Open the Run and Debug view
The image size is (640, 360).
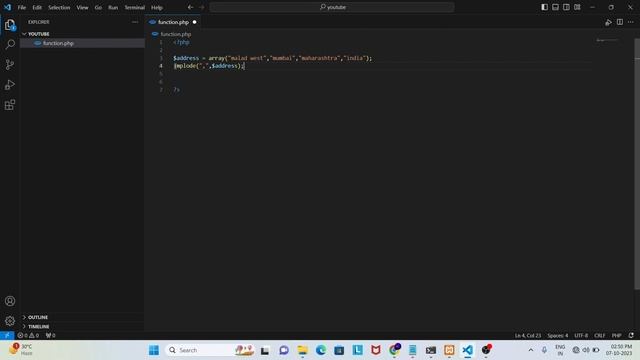[10, 85]
